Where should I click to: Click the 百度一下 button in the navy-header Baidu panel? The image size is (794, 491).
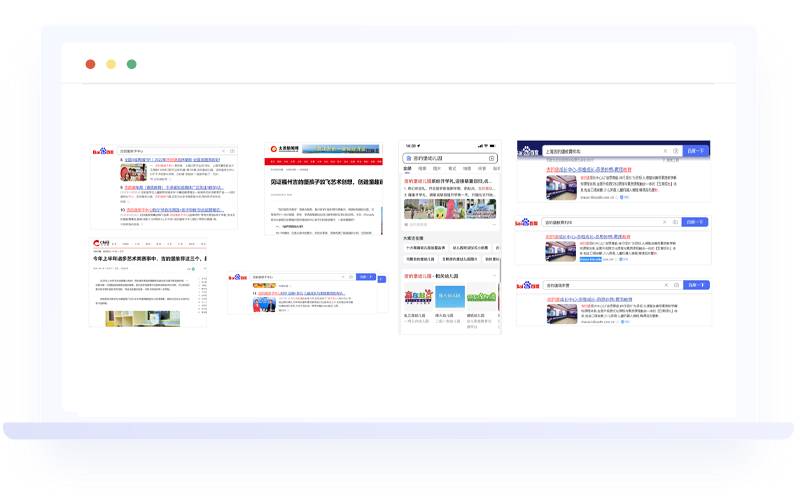(x=696, y=151)
